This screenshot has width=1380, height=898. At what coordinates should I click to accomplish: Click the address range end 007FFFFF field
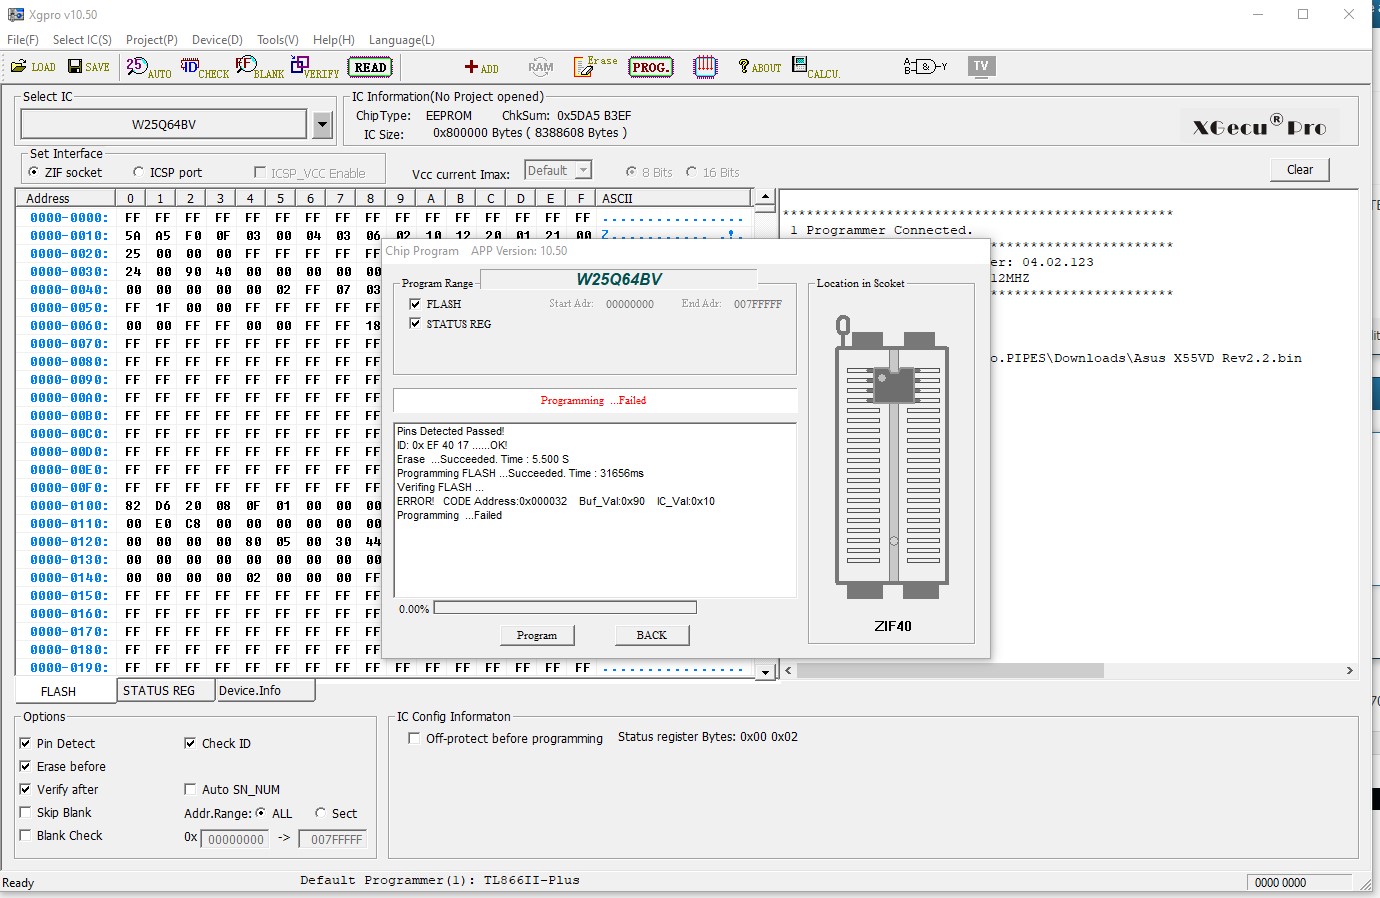click(x=333, y=839)
